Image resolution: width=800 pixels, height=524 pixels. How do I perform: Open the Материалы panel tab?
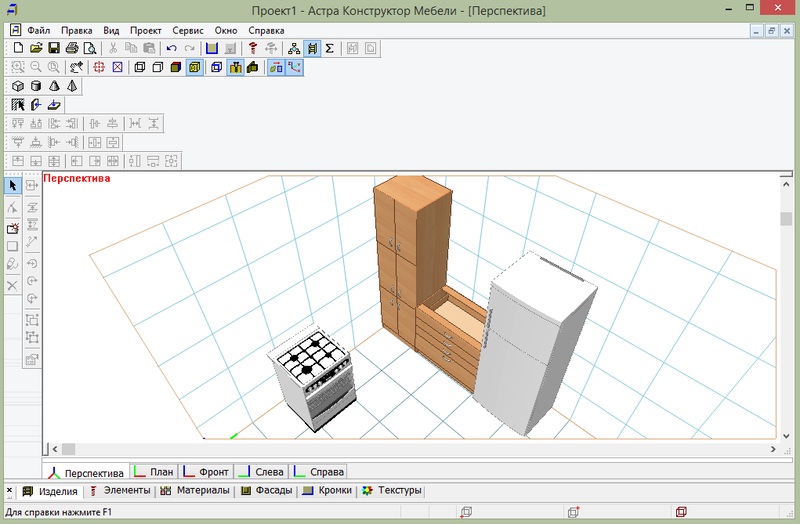[196, 491]
